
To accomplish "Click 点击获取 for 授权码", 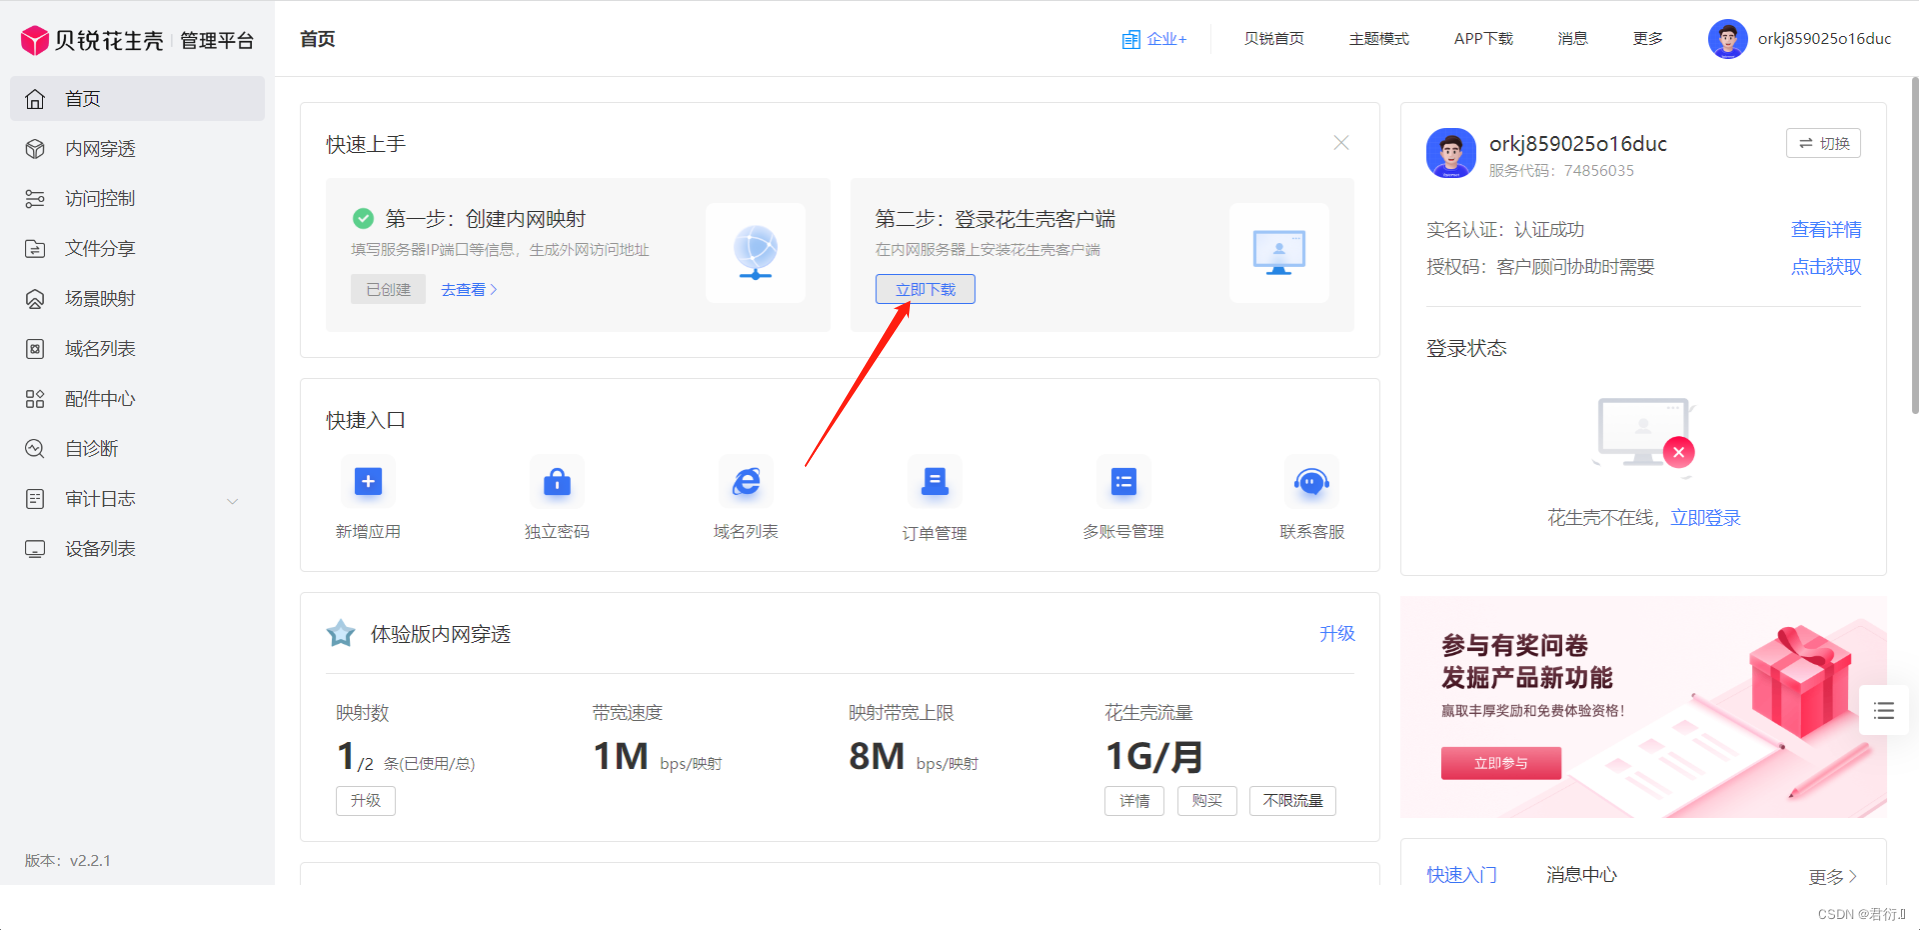I will pyautogui.click(x=1826, y=267).
